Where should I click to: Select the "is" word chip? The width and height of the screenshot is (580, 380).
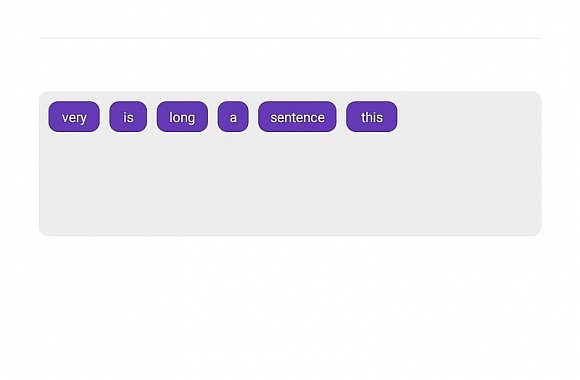click(128, 117)
